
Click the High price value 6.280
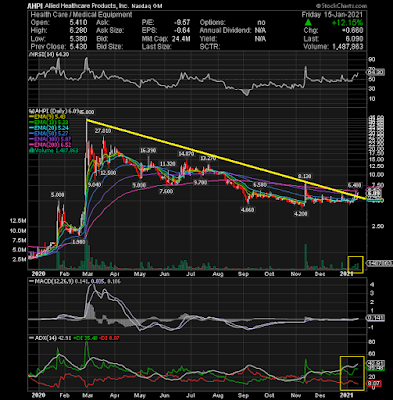coord(79,31)
